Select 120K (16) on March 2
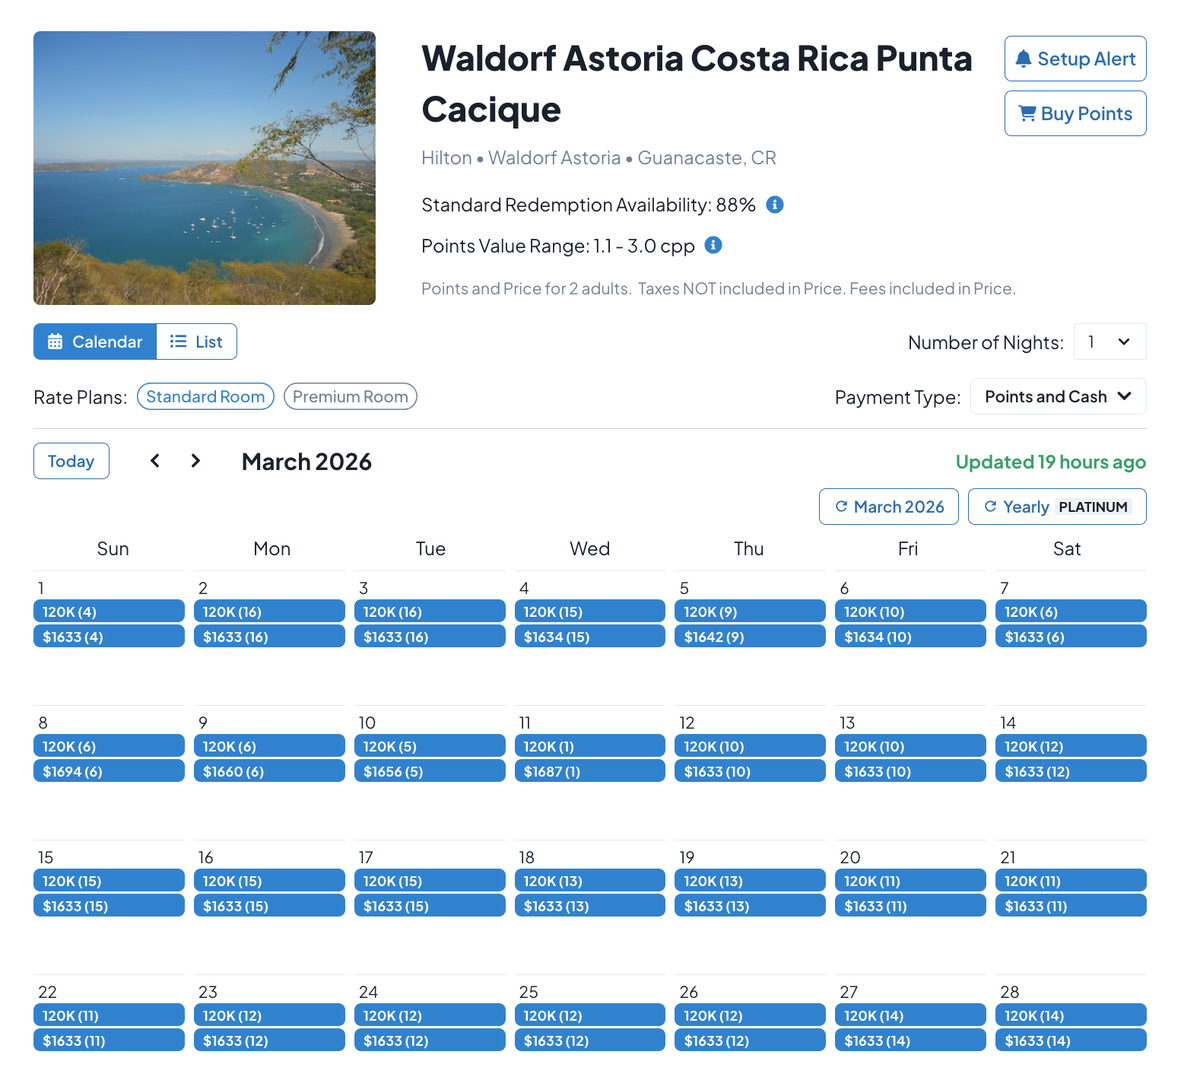Image resolution: width=1200 pixels, height=1077 pixels. (269, 611)
